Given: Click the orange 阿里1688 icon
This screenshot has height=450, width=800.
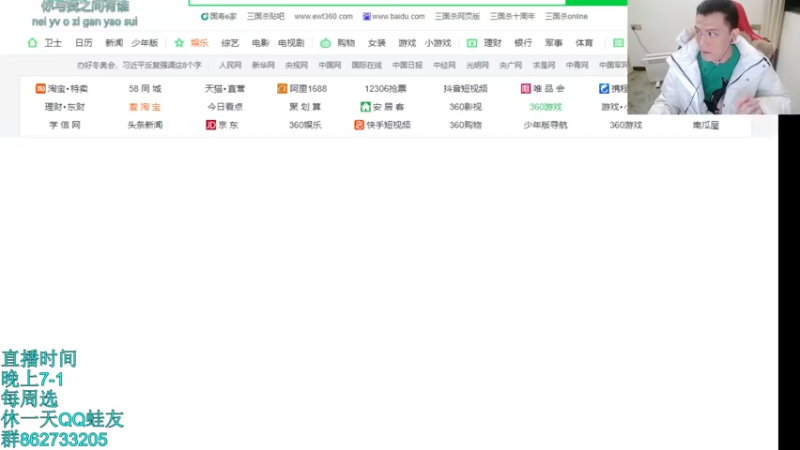Looking at the screenshot, I should click(282, 88).
